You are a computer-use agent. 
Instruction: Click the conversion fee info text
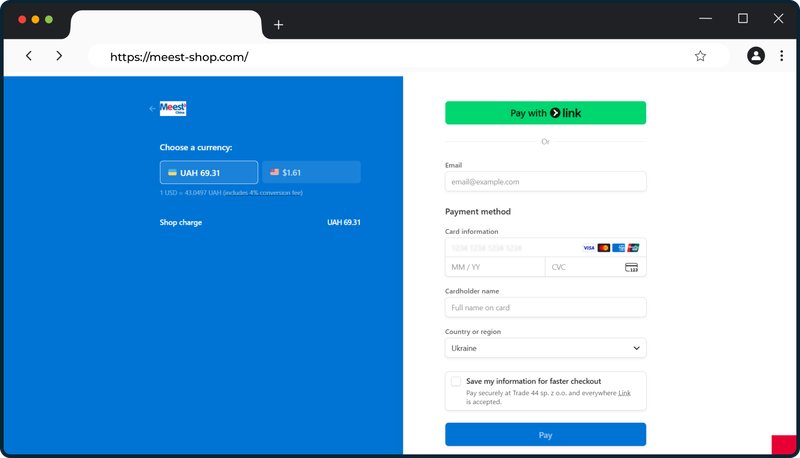click(231, 192)
